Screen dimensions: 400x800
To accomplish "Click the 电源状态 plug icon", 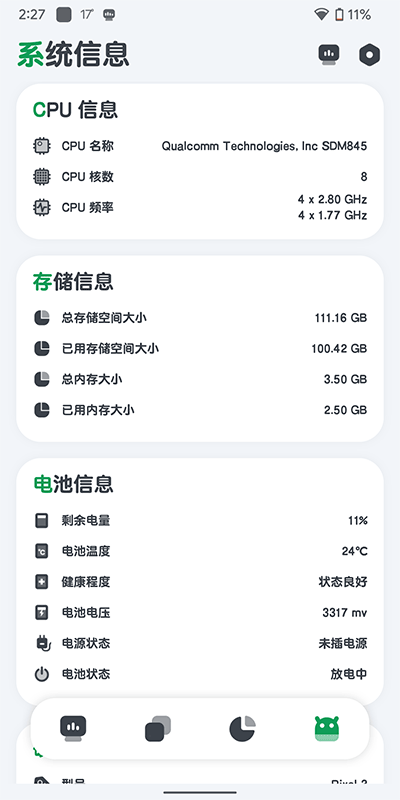I will [43, 643].
